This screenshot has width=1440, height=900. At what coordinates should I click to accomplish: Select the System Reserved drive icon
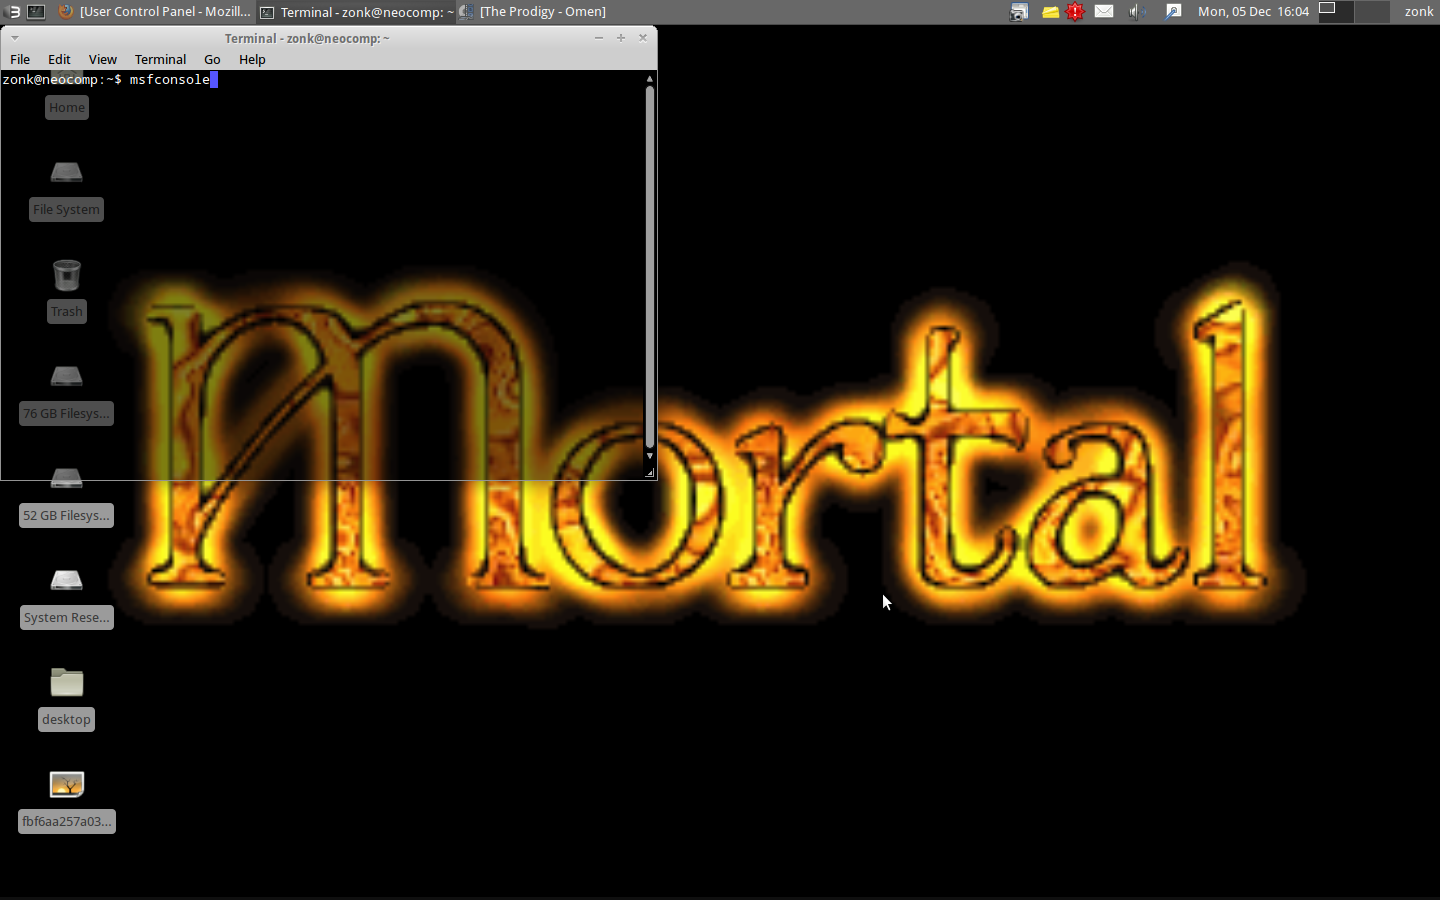(67, 581)
